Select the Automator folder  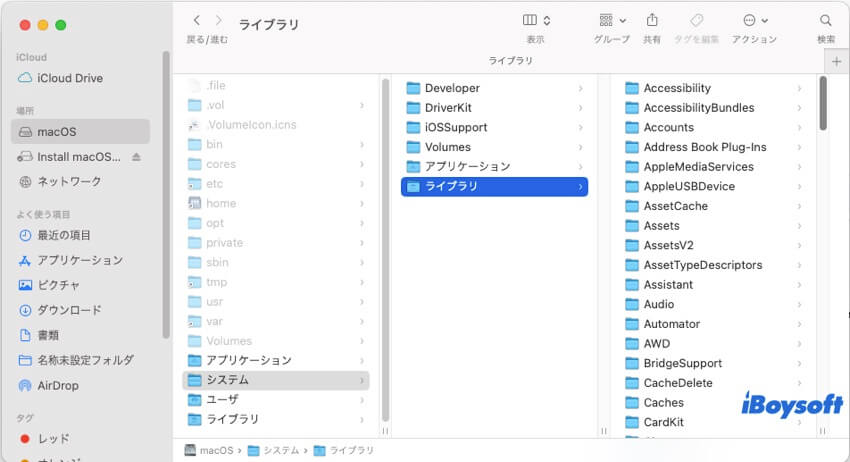tap(713, 324)
